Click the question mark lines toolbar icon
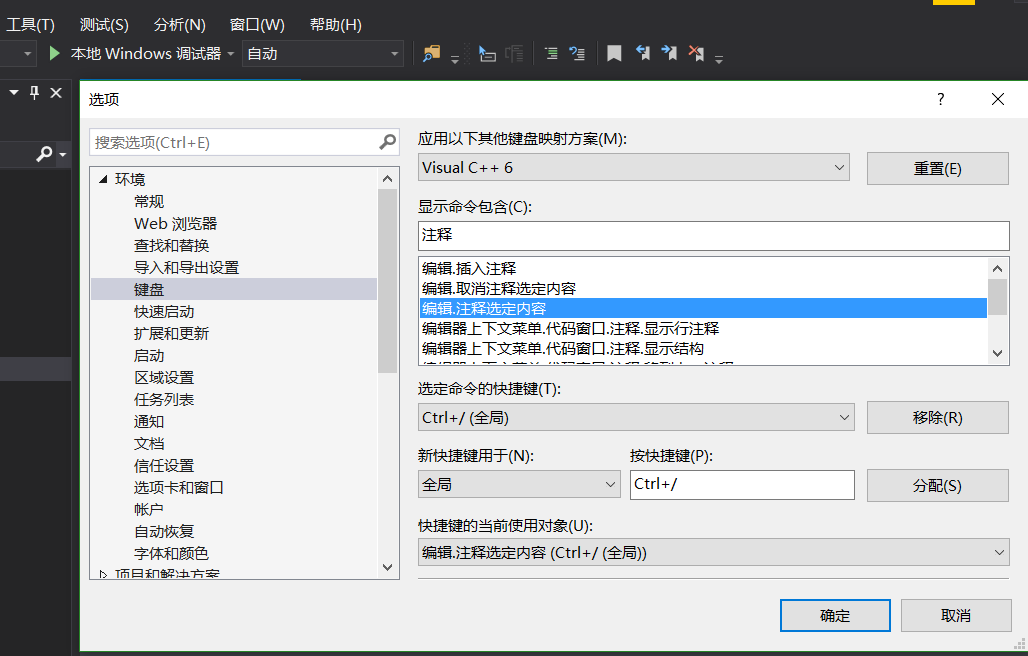Screen dimensions: 1028x656 coord(577,53)
